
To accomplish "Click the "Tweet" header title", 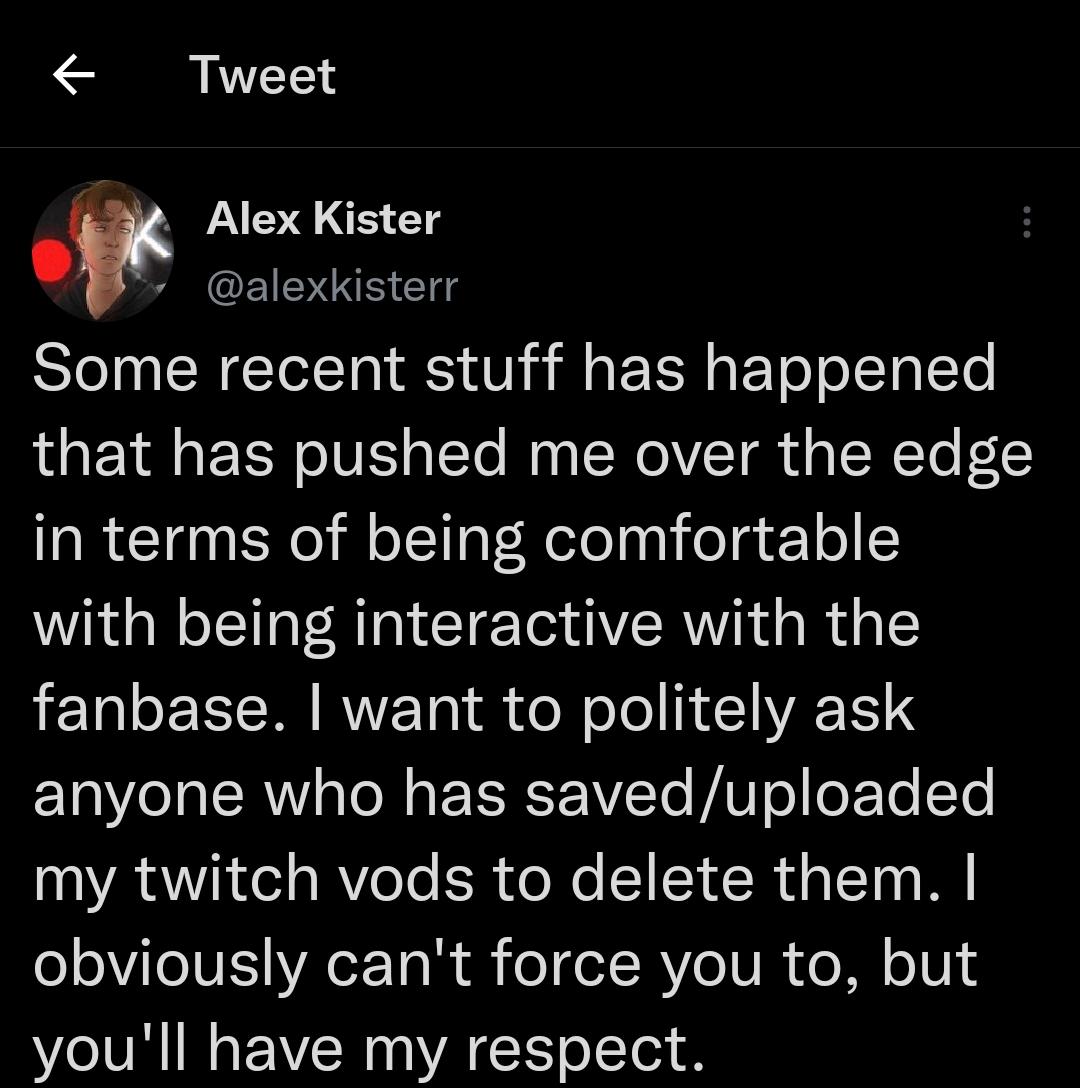I will tap(262, 76).
